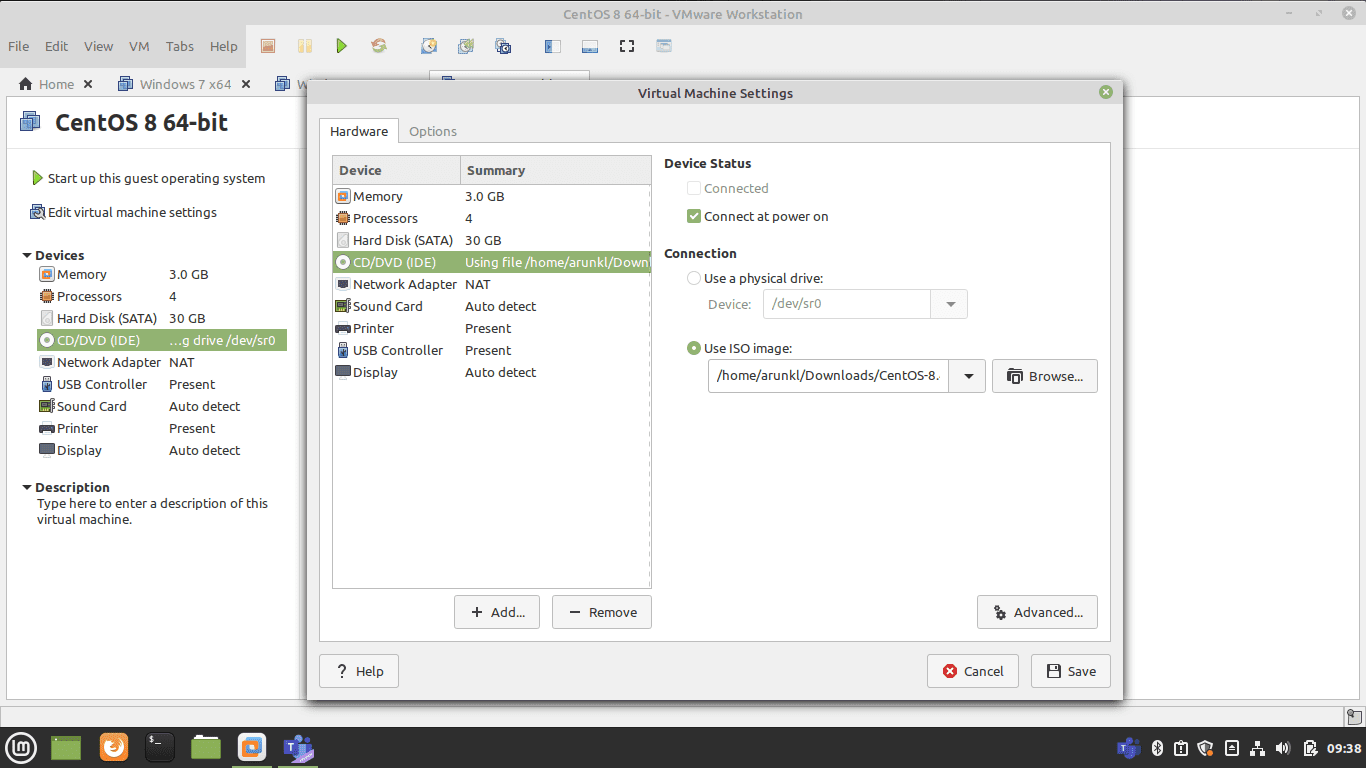Image resolution: width=1366 pixels, height=768 pixels.
Task: Open the View menu
Action: (99, 46)
